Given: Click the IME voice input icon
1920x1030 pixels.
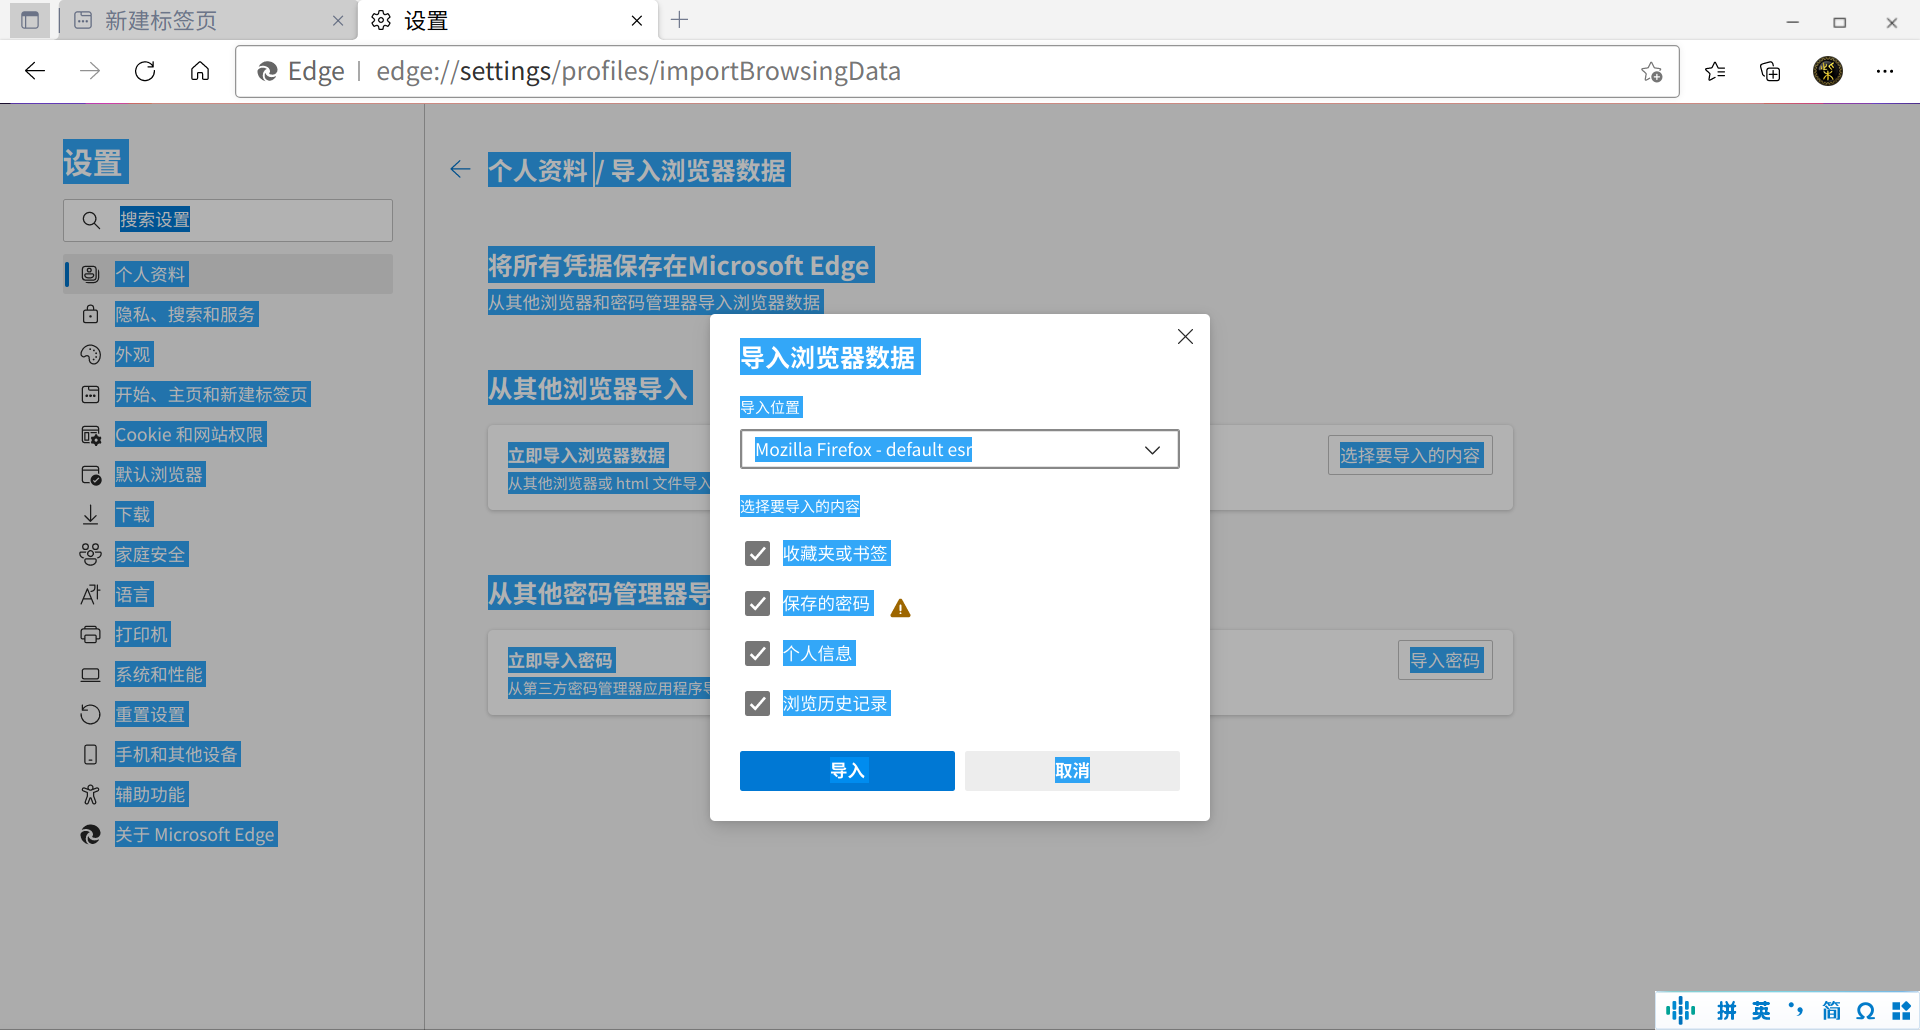Looking at the screenshot, I should (x=1680, y=1011).
